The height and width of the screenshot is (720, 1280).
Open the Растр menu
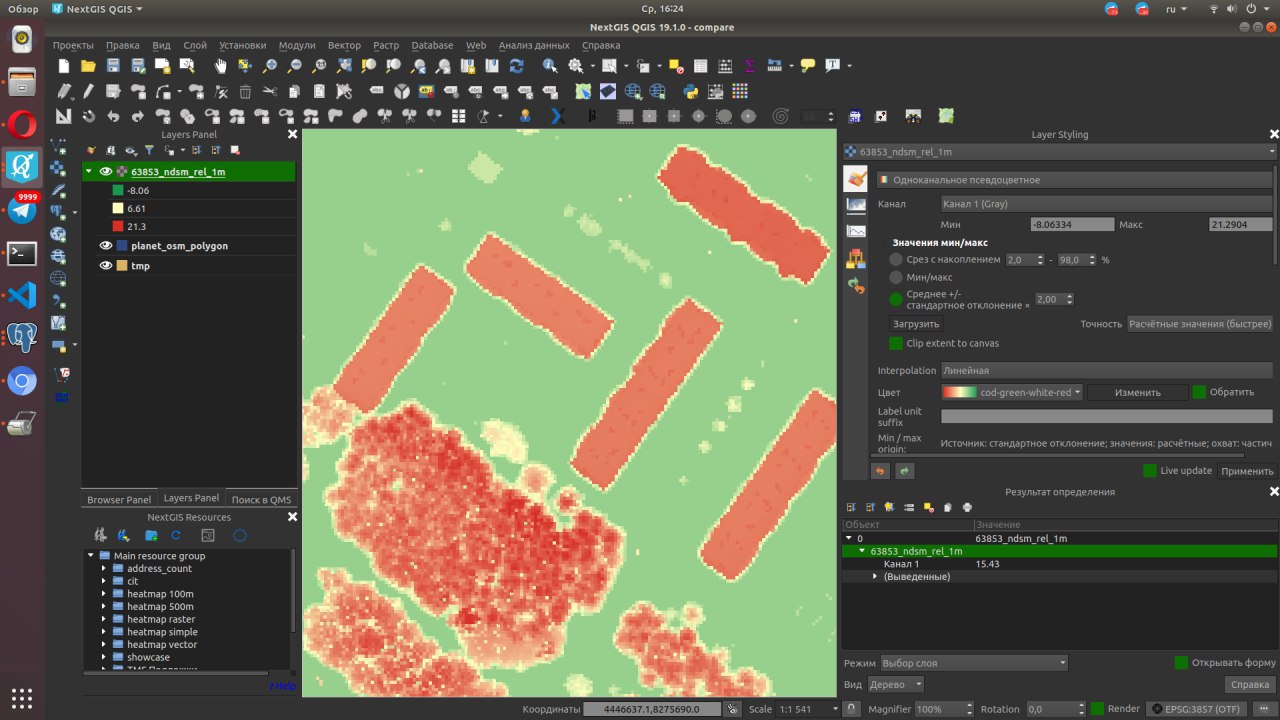pyautogui.click(x=385, y=45)
